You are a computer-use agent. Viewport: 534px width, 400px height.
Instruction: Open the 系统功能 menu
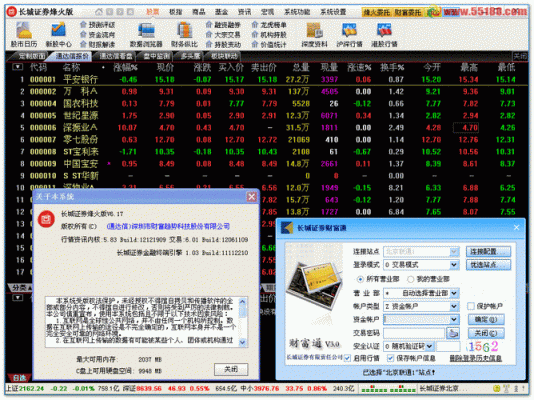(297, 12)
